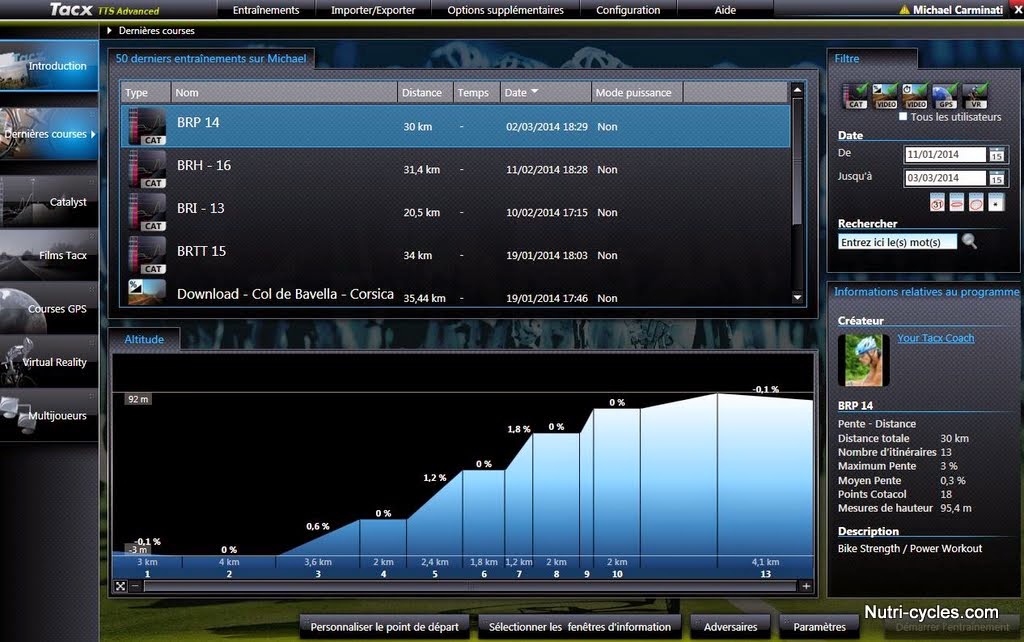Toggle the timed VIDEO filter icon
Viewport: 1024px width, 642px height.
click(914, 96)
